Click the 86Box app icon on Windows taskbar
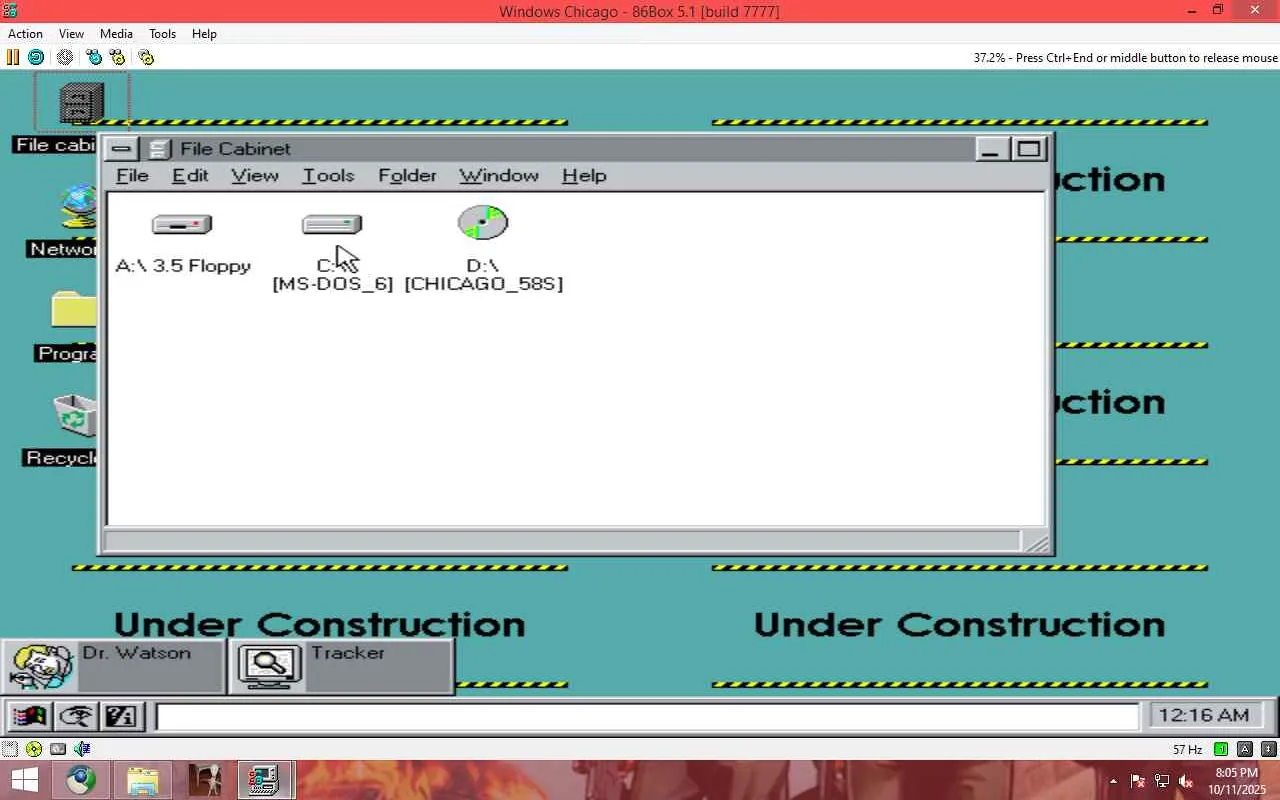1280x800 pixels. click(x=265, y=780)
